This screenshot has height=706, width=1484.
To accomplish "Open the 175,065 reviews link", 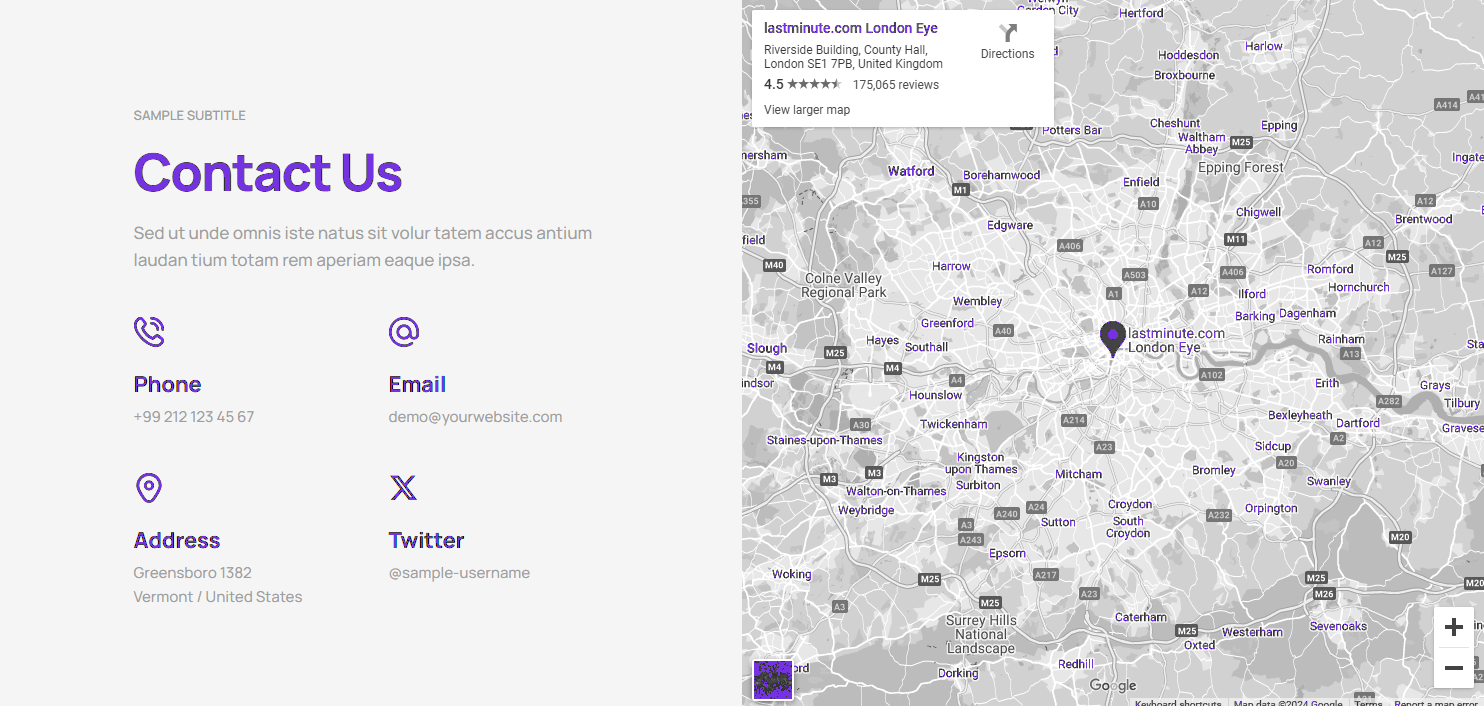I will (x=896, y=85).
